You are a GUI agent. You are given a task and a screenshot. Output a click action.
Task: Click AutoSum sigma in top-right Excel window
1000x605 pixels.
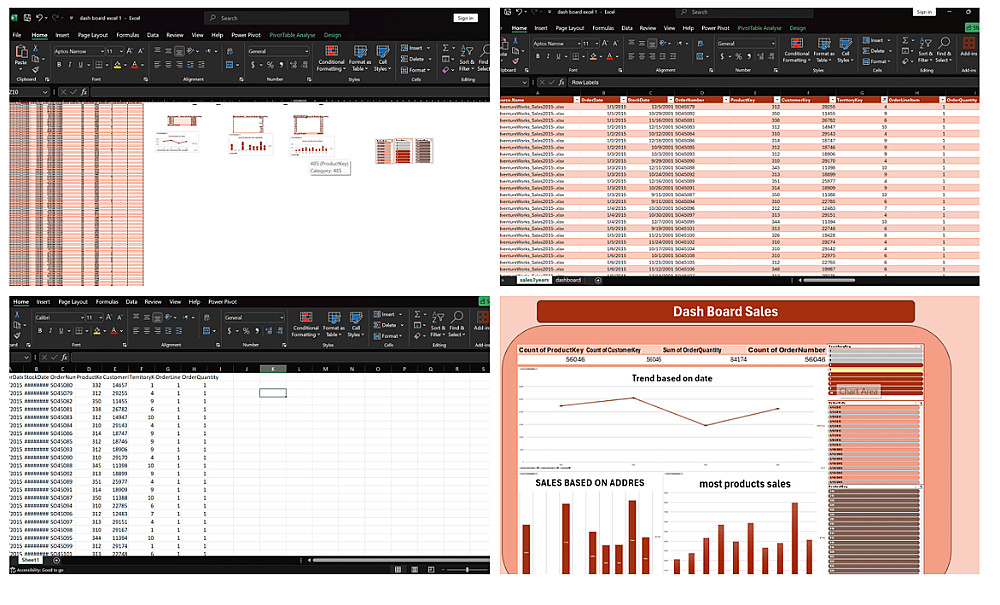tap(905, 40)
